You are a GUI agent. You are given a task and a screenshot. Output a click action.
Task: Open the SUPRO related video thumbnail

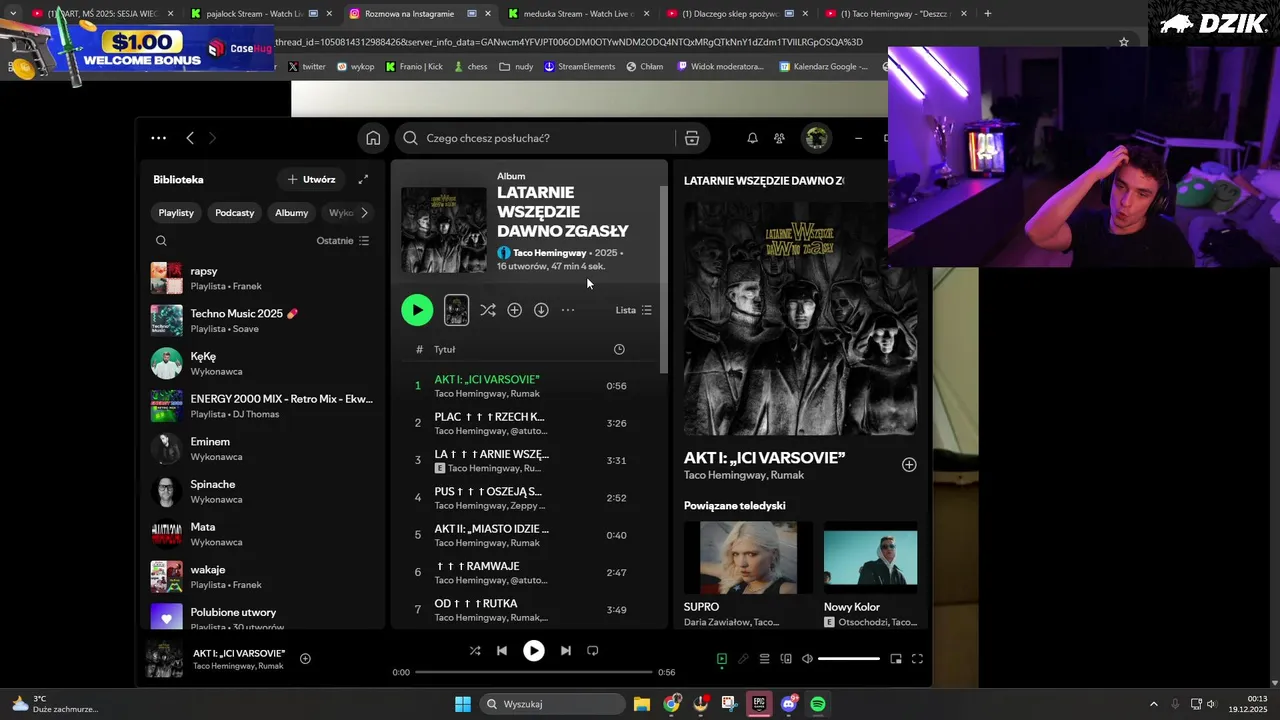pos(748,557)
